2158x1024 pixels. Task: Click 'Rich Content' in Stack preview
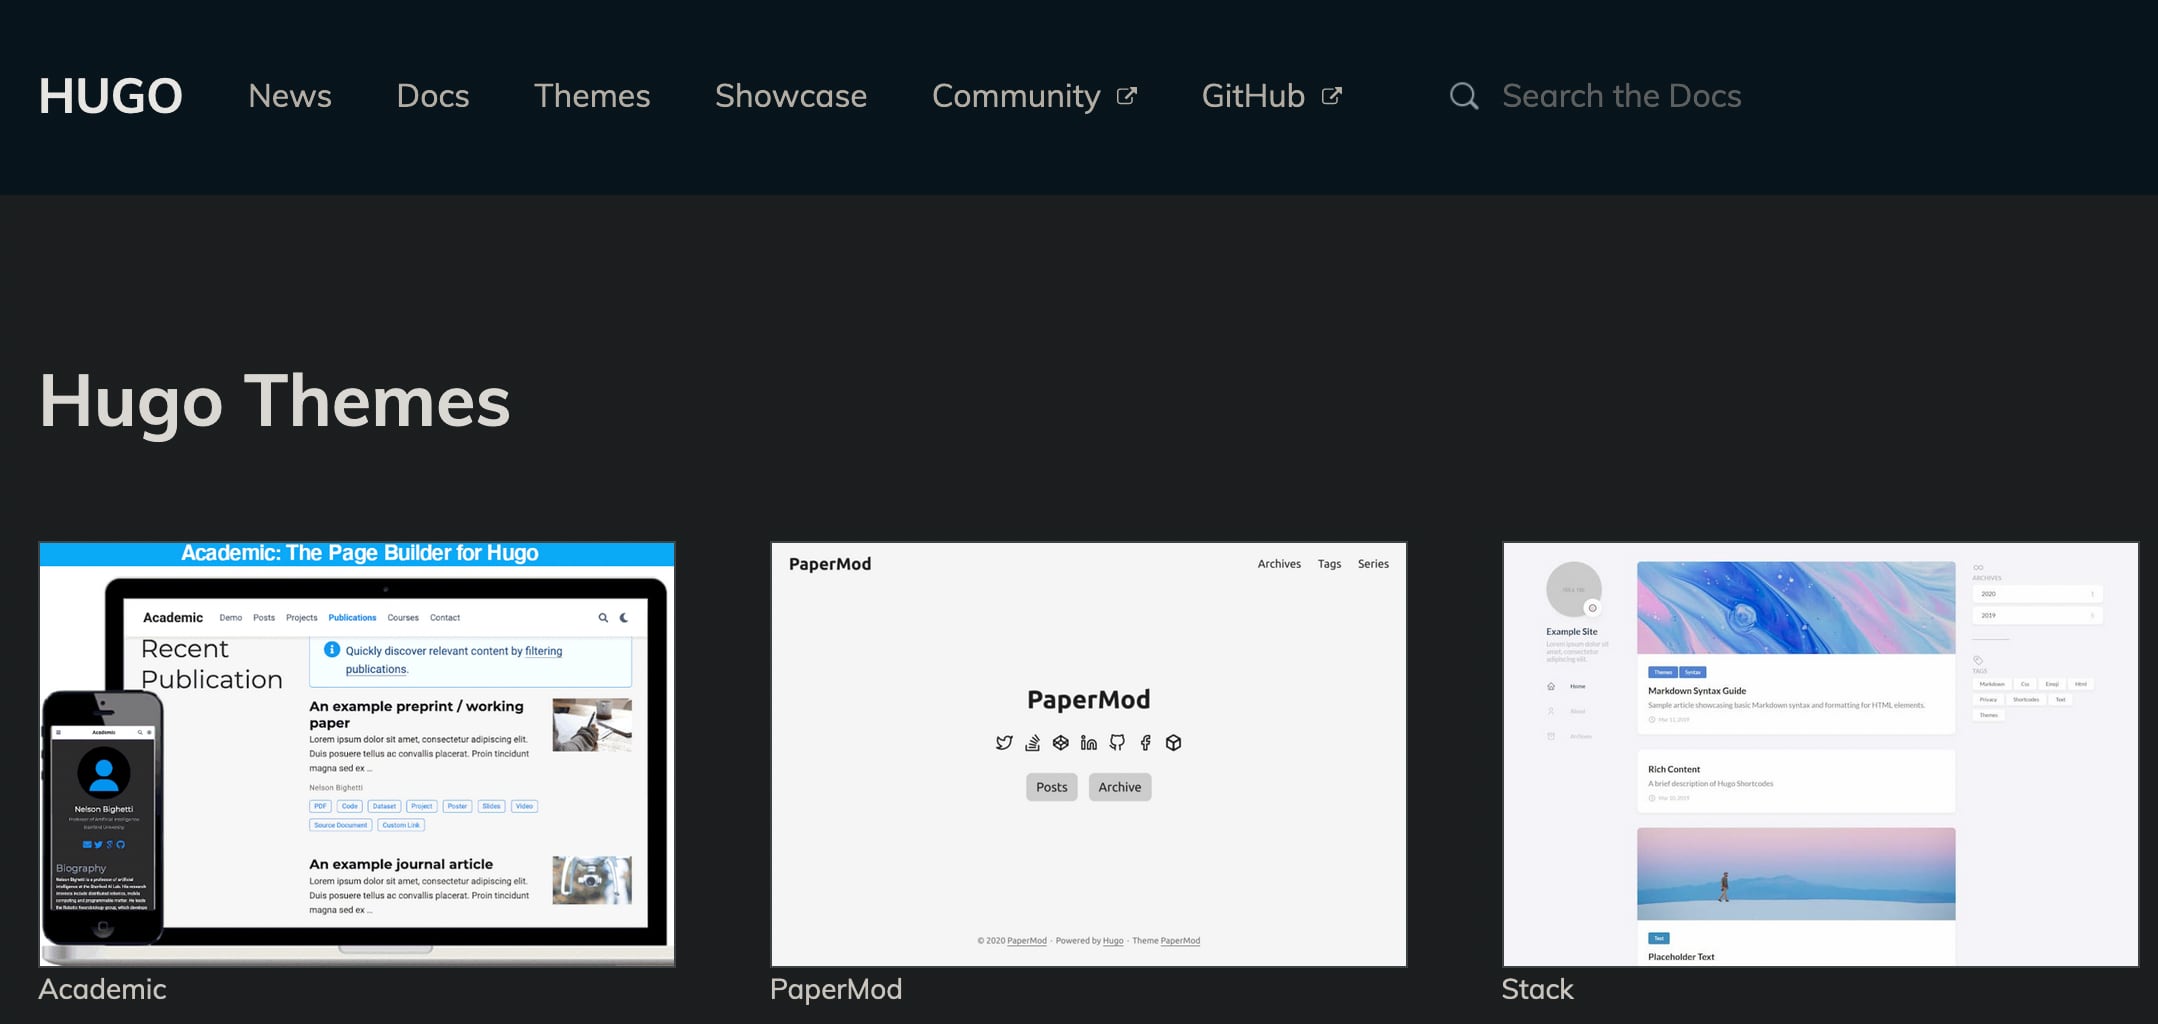tap(1674, 770)
